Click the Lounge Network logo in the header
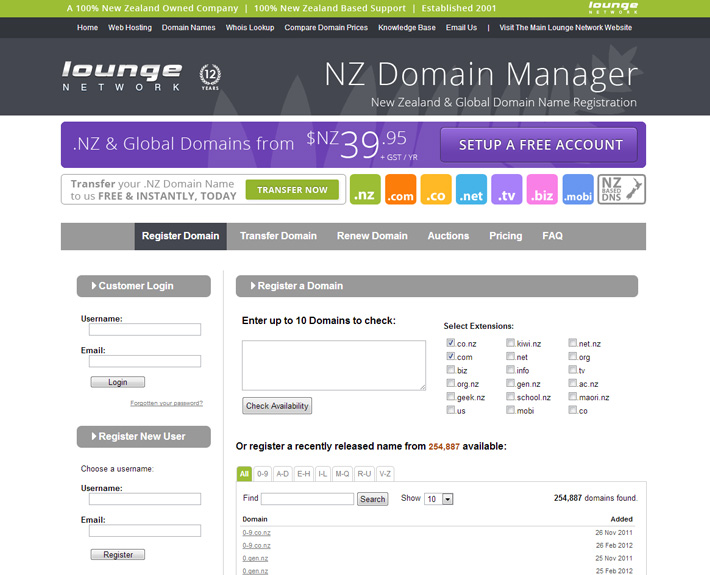The width and height of the screenshot is (710, 575). tap(122, 76)
